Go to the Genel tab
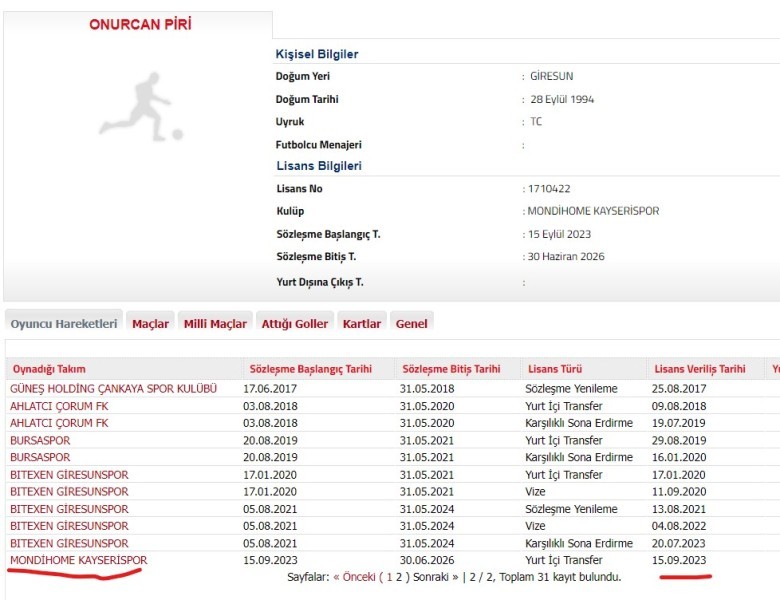Image resolution: width=780 pixels, height=600 pixels. tap(411, 324)
